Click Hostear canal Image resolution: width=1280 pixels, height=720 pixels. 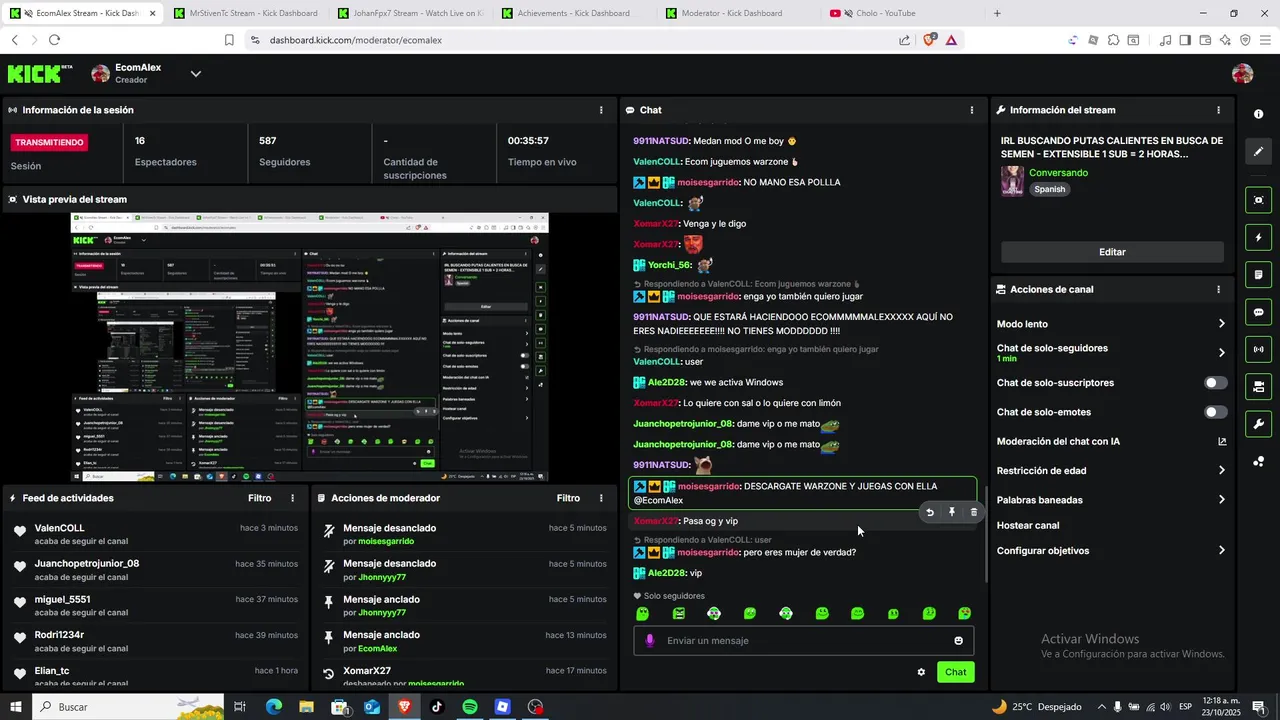(x=1028, y=525)
